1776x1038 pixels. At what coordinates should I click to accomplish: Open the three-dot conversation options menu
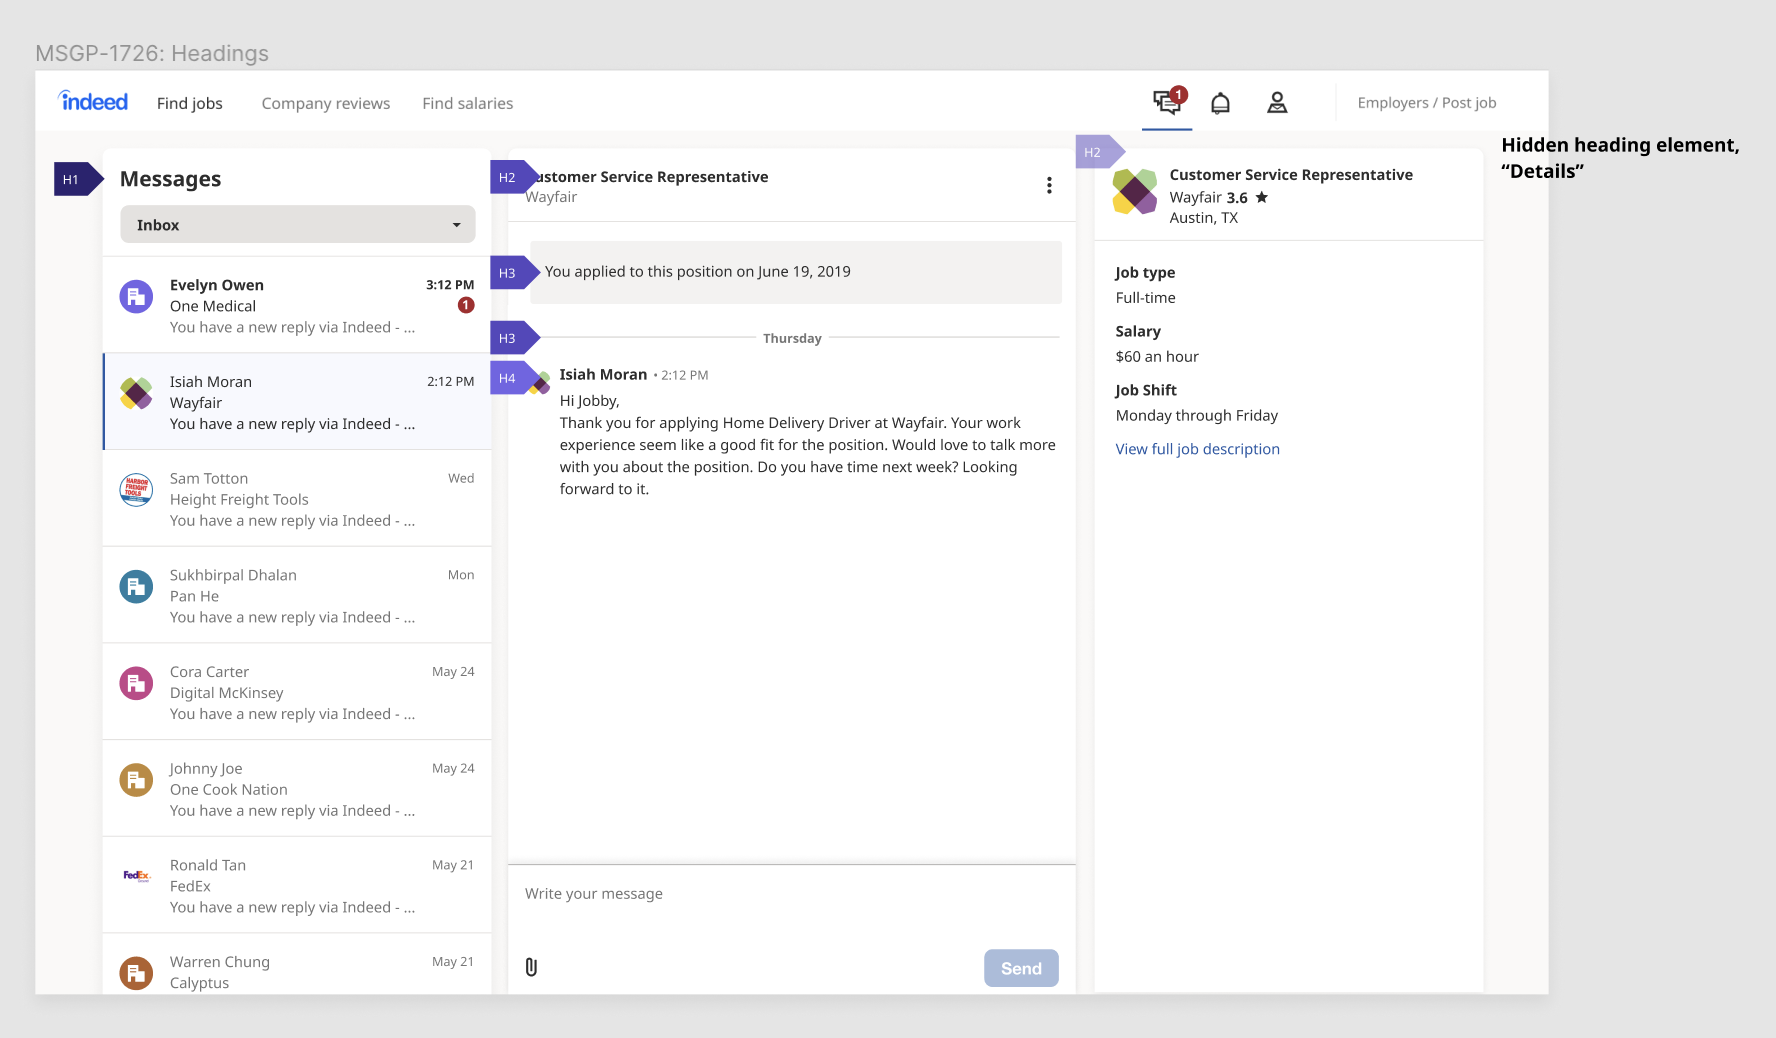coord(1049,185)
